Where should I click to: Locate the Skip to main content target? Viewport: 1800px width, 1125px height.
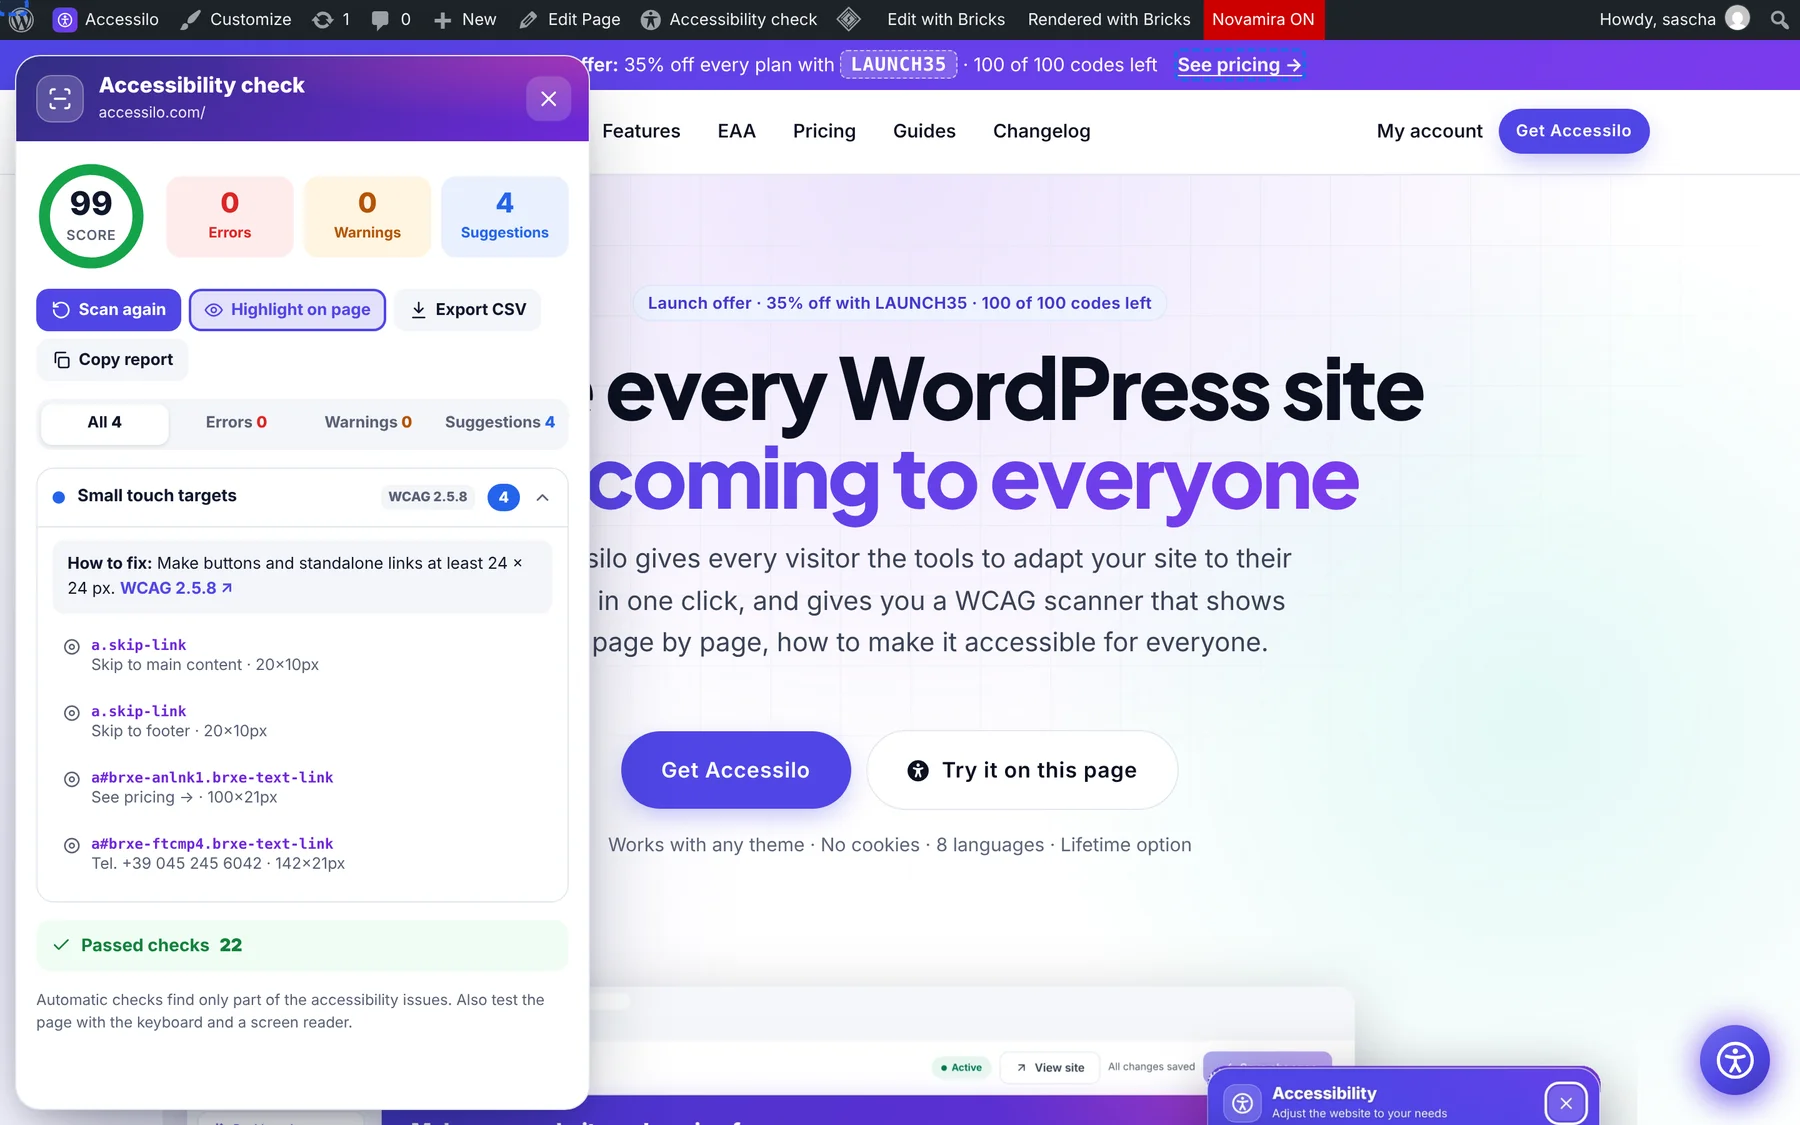[x=72, y=647]
